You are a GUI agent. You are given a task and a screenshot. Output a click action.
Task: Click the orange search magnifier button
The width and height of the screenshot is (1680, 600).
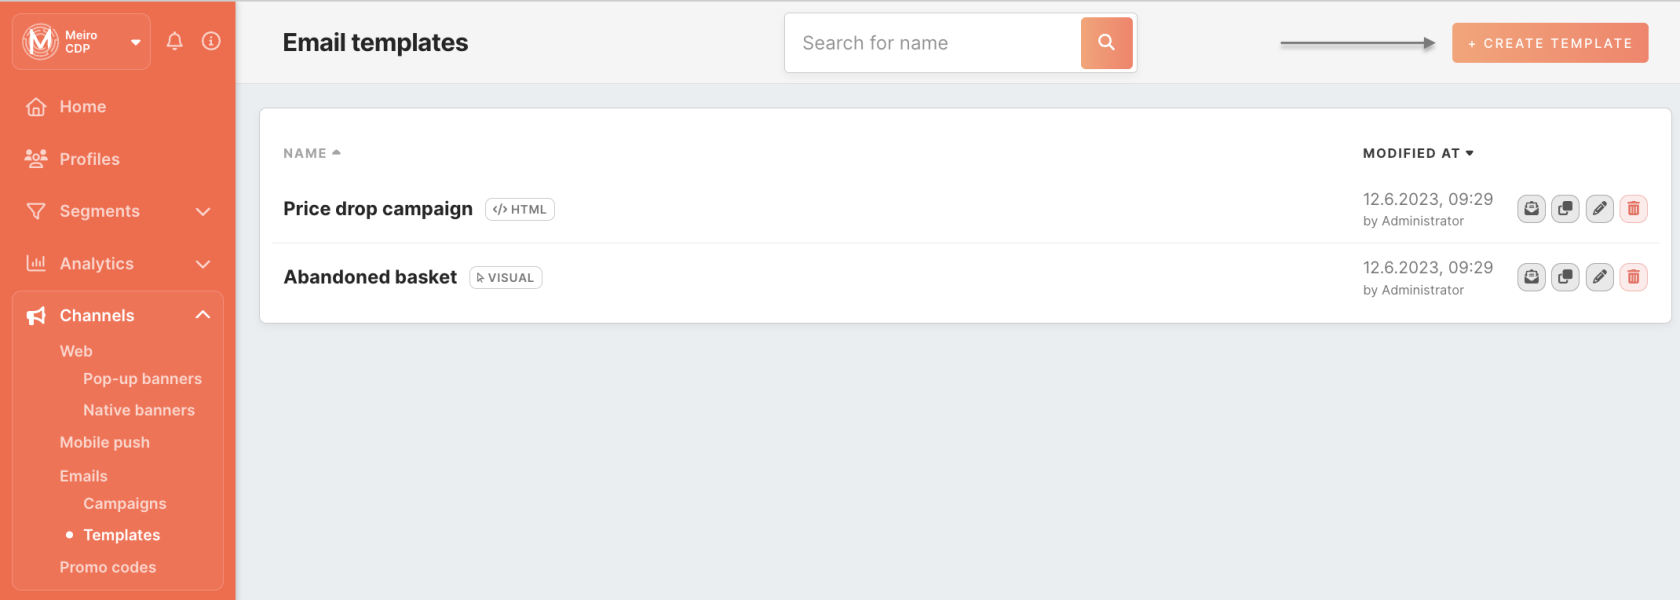1106,43
